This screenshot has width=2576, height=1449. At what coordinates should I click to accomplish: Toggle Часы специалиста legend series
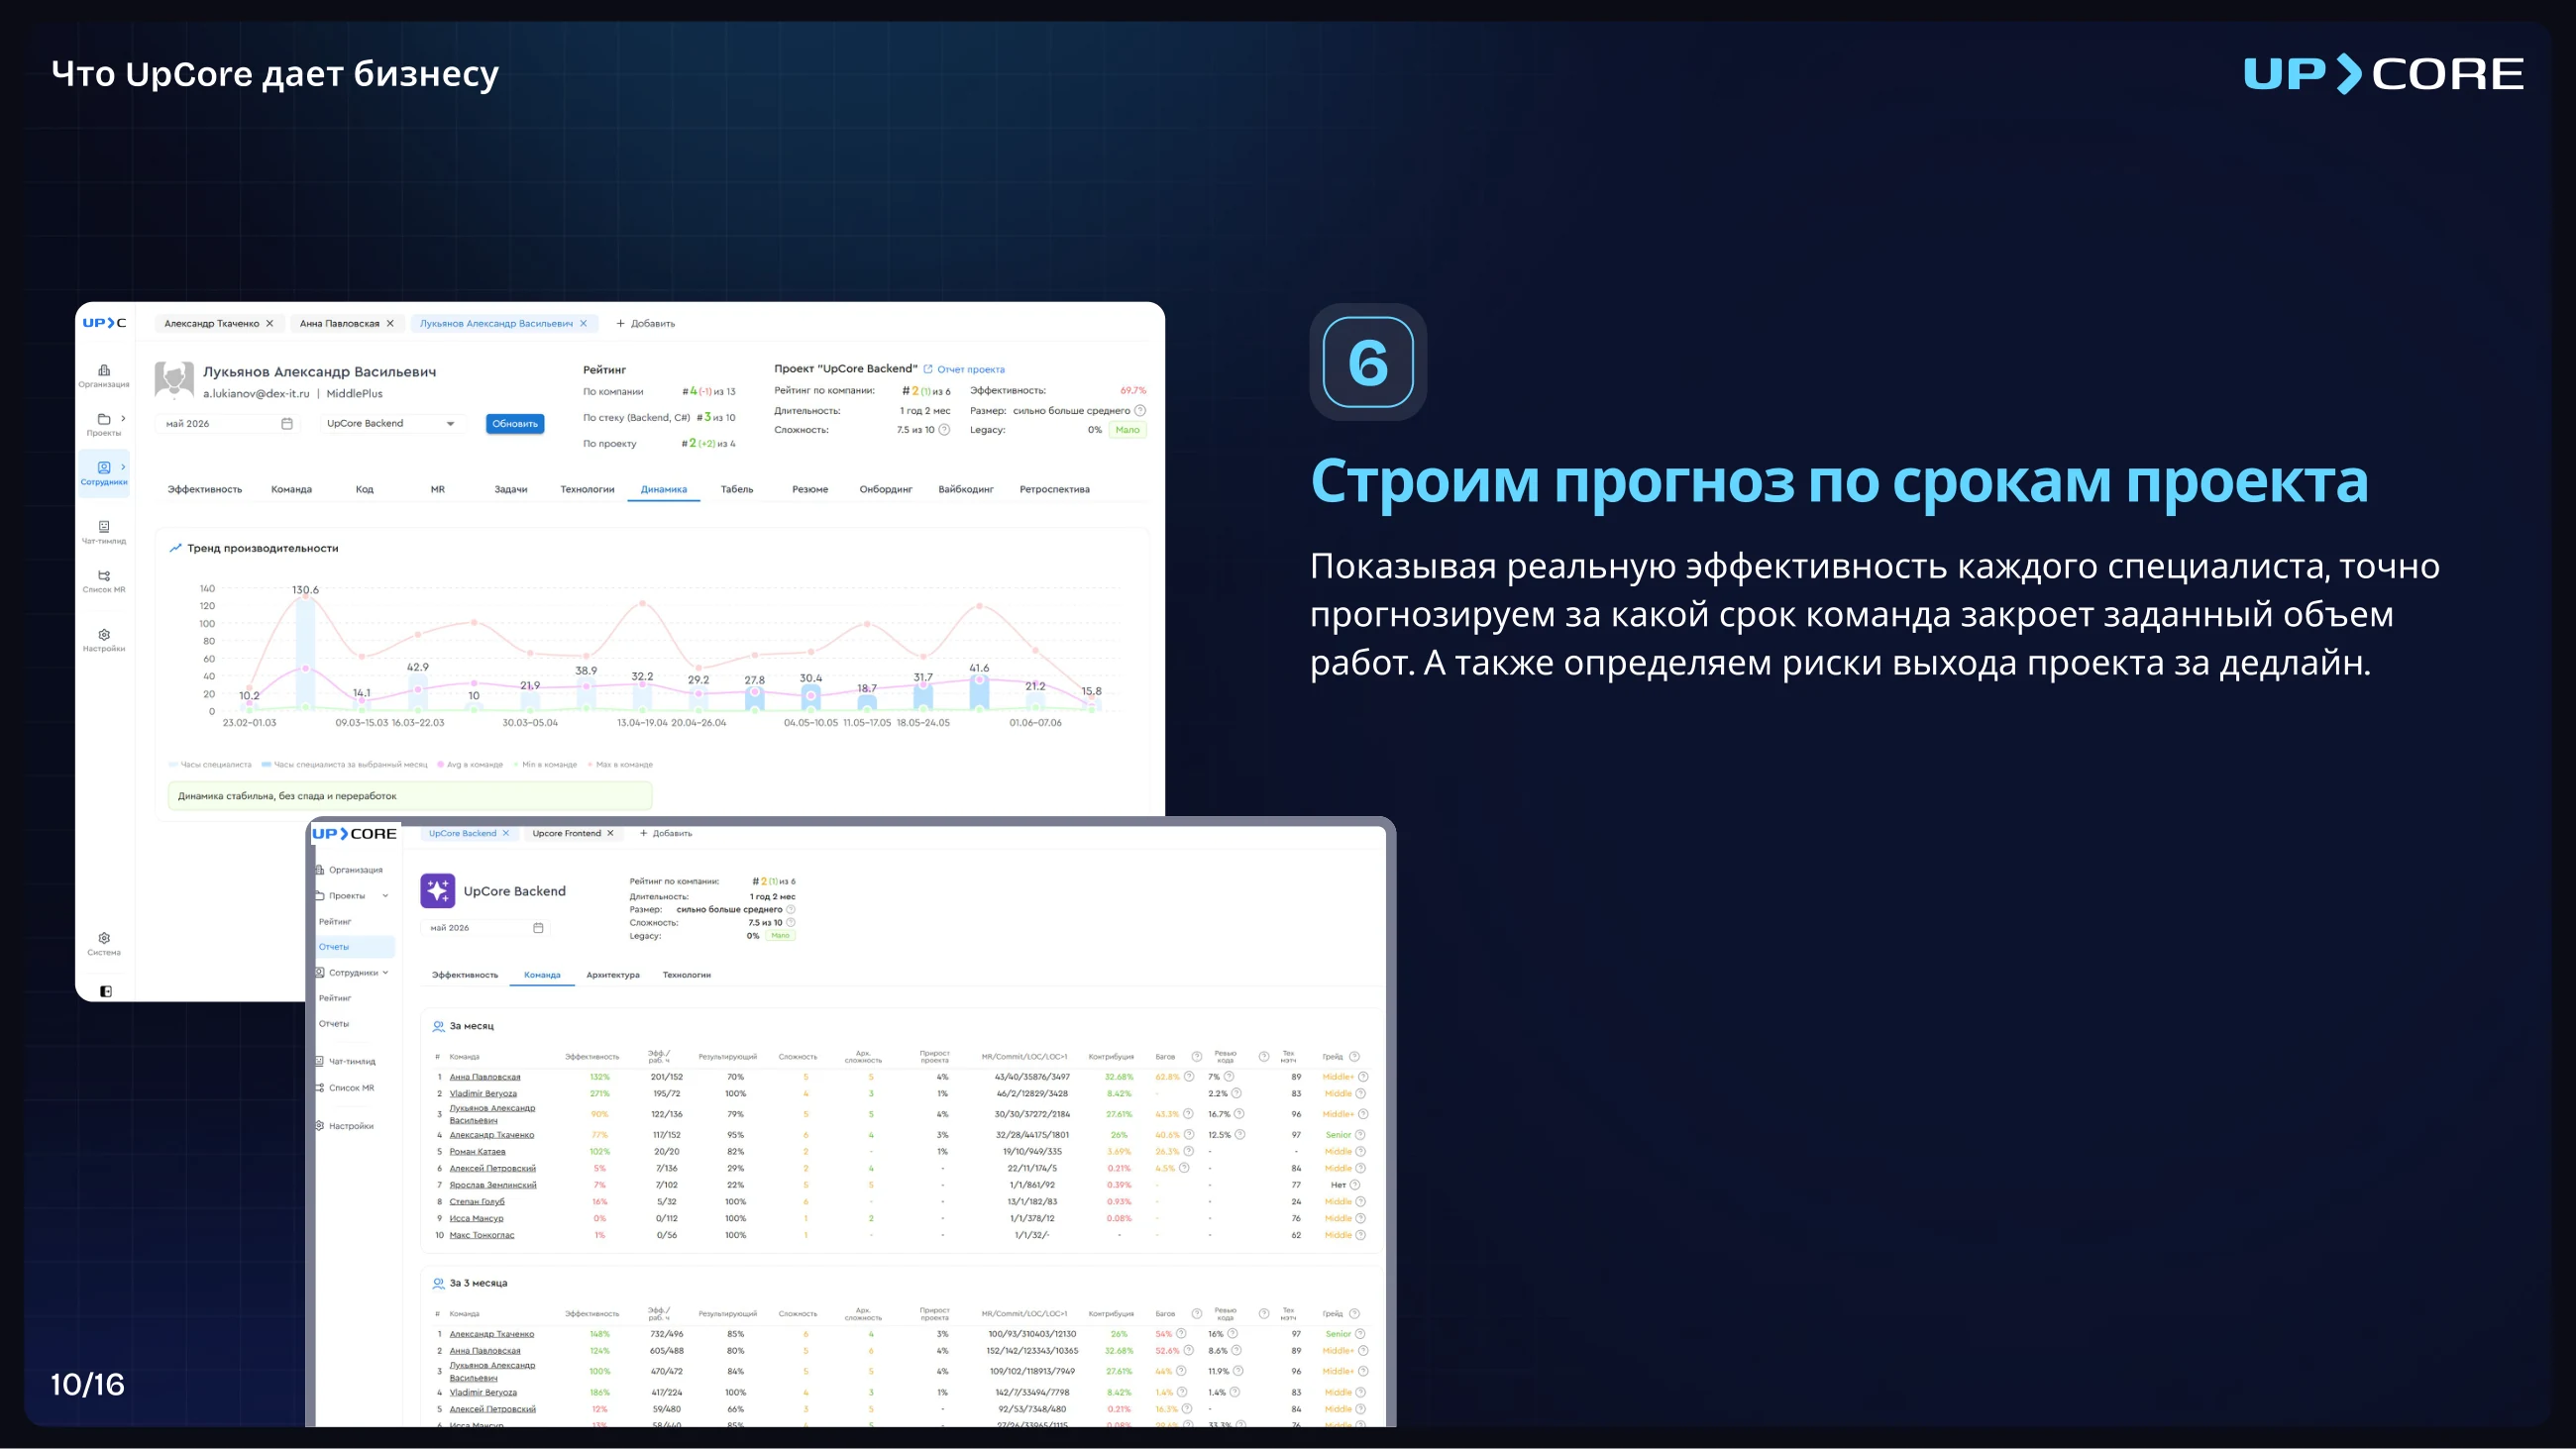[x=210, y=764]
